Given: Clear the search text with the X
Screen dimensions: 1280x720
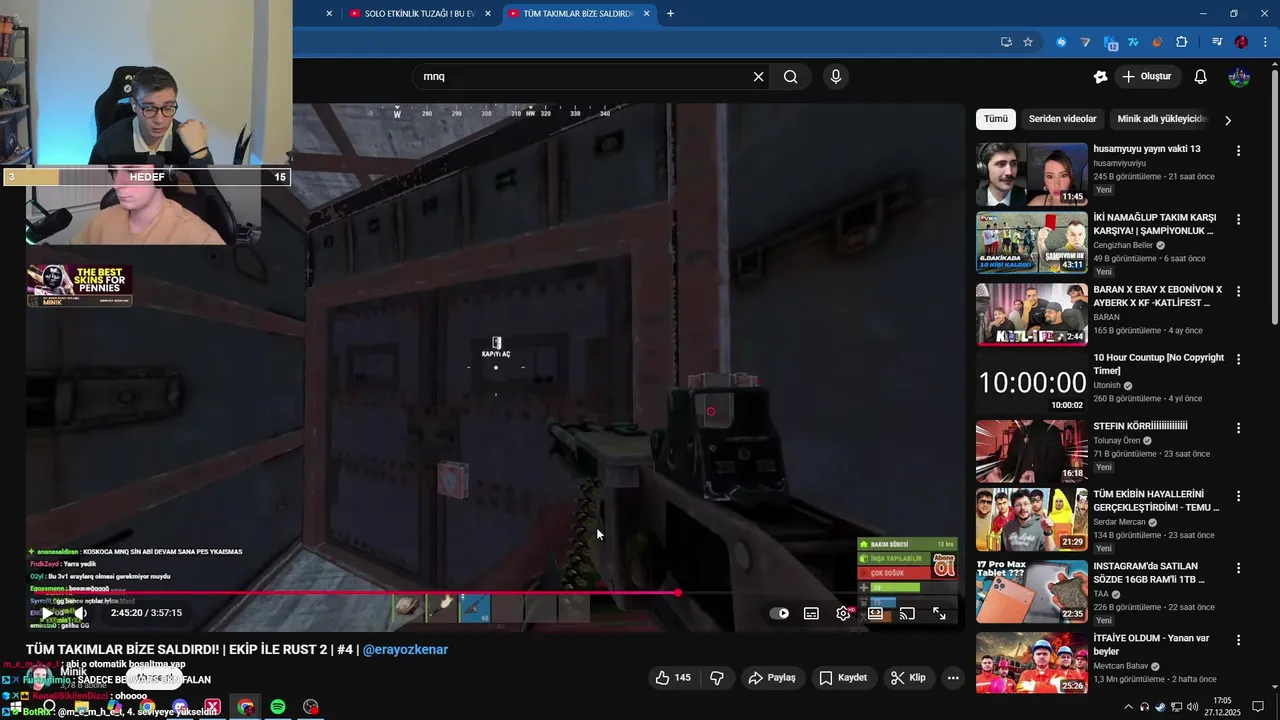Looking at the screenshot, I should [758, 76].
